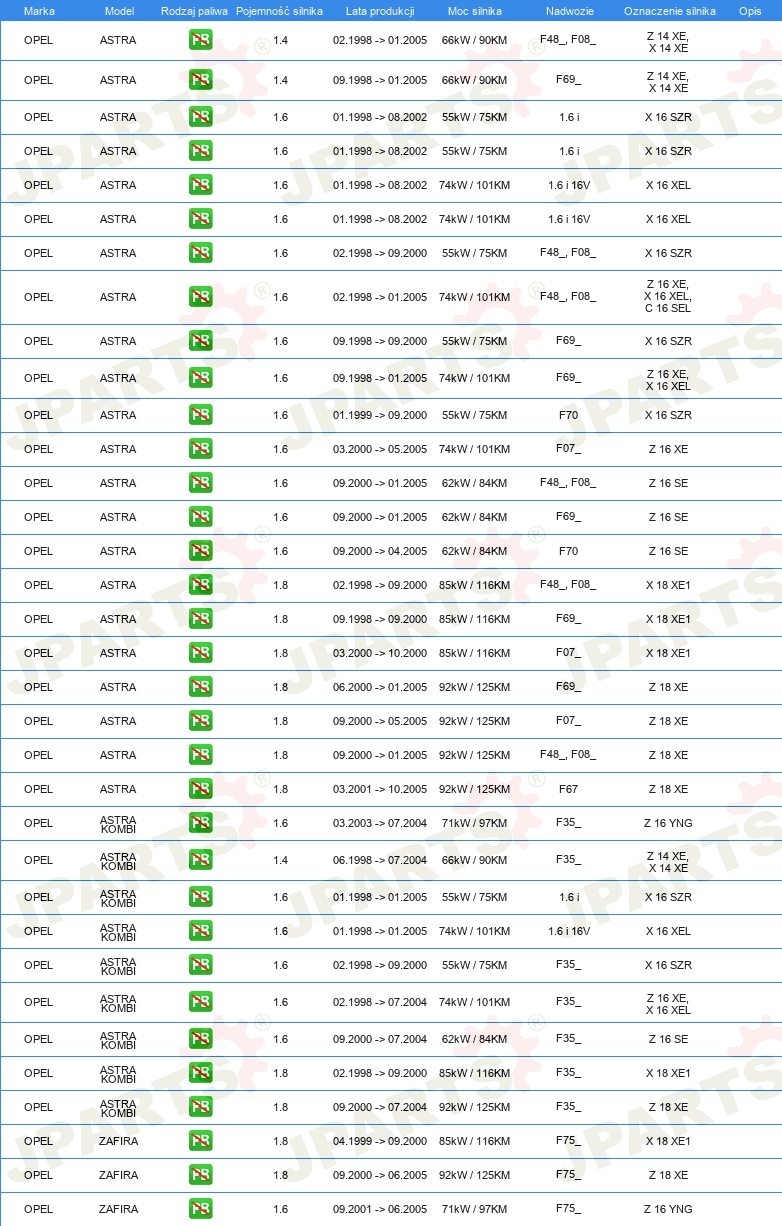Viewport: 782px width, 1226px height.
Task: Click fuel icon, Astra 1.8 85kW F48_, F08_ row
Action: [200, 585]
